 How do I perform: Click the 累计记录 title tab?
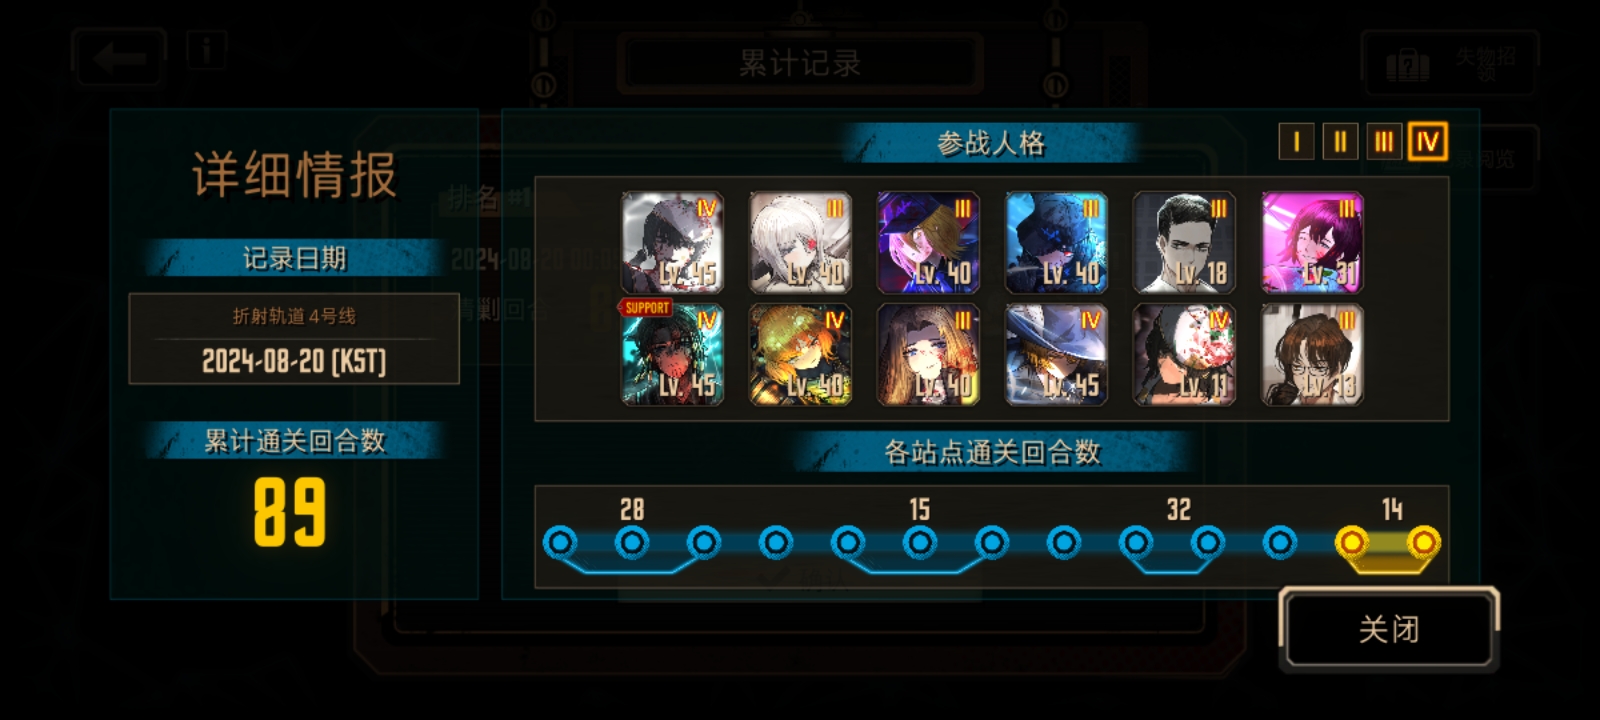pyautogui.click(x=800, y=63)
